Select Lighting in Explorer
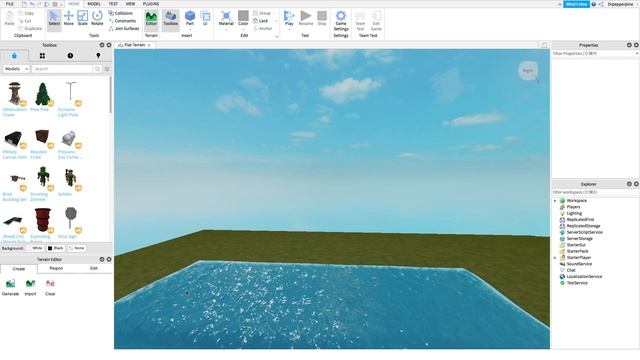 pyautogui.click(x=574, y=213)
